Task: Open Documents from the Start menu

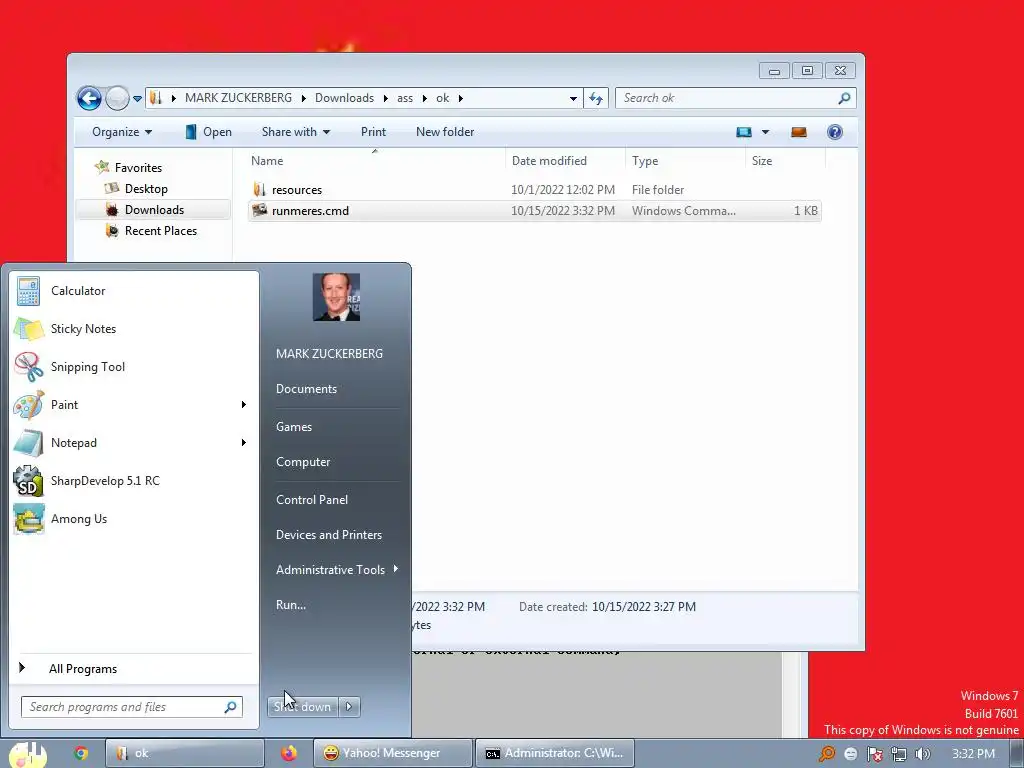Action: [x=306, y=389]
